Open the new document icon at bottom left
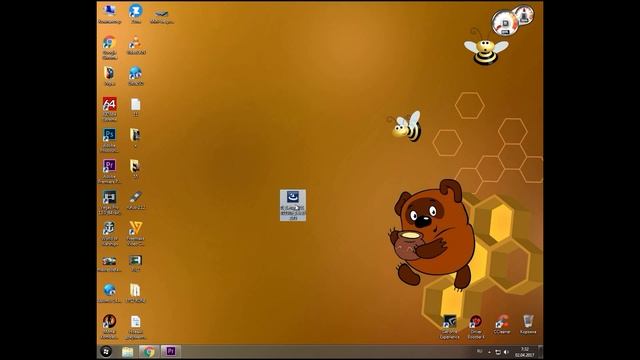The height and width of the screenshot is (360, 640). (x=136, y=327)
